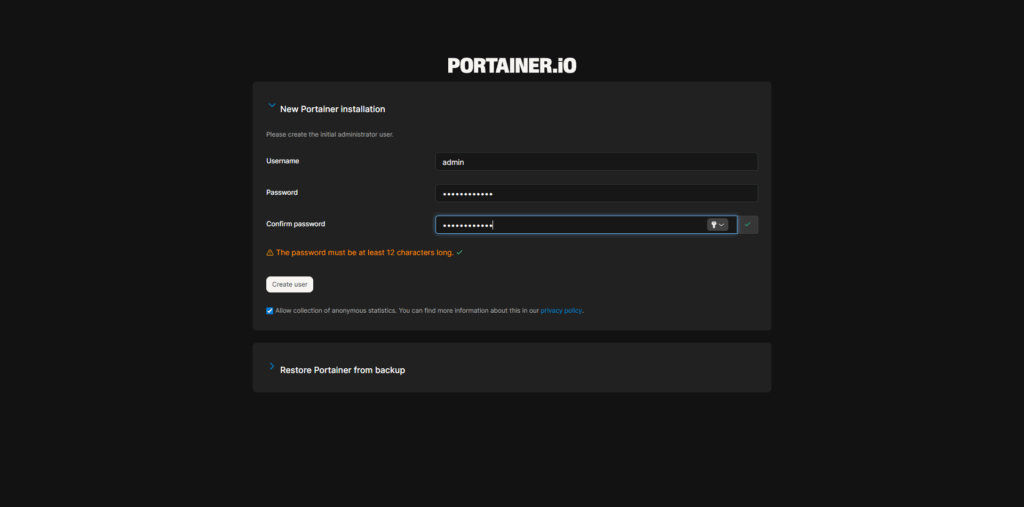Image resolution: width=1024 pixels, height=507 pixels.
Task: Open the password manager key dropdown
Action: click(717, 225)
